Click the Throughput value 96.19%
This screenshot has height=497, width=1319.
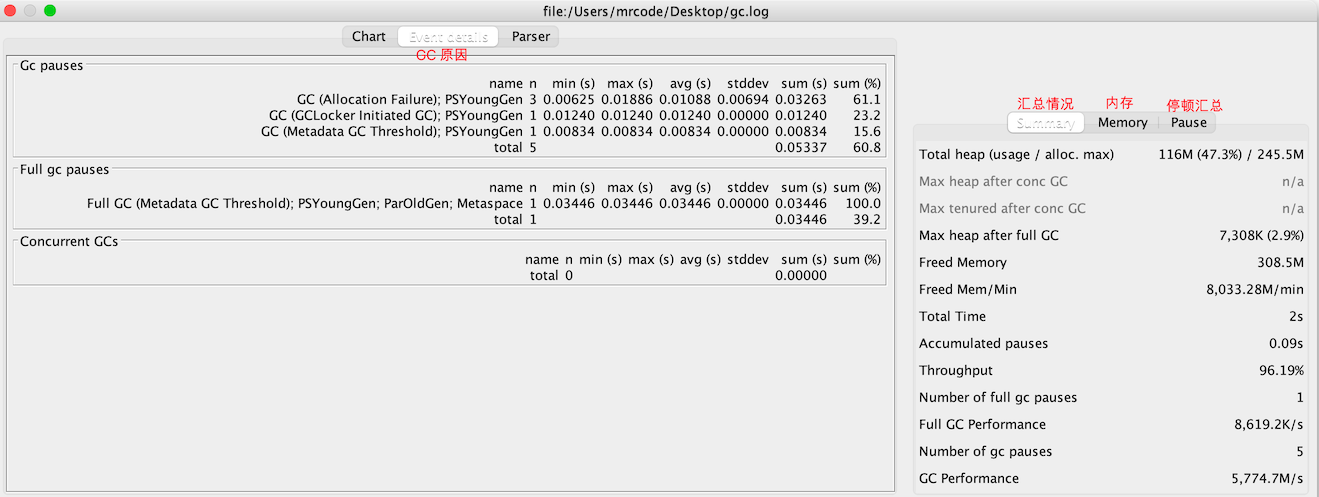[x=1283, y=370]
